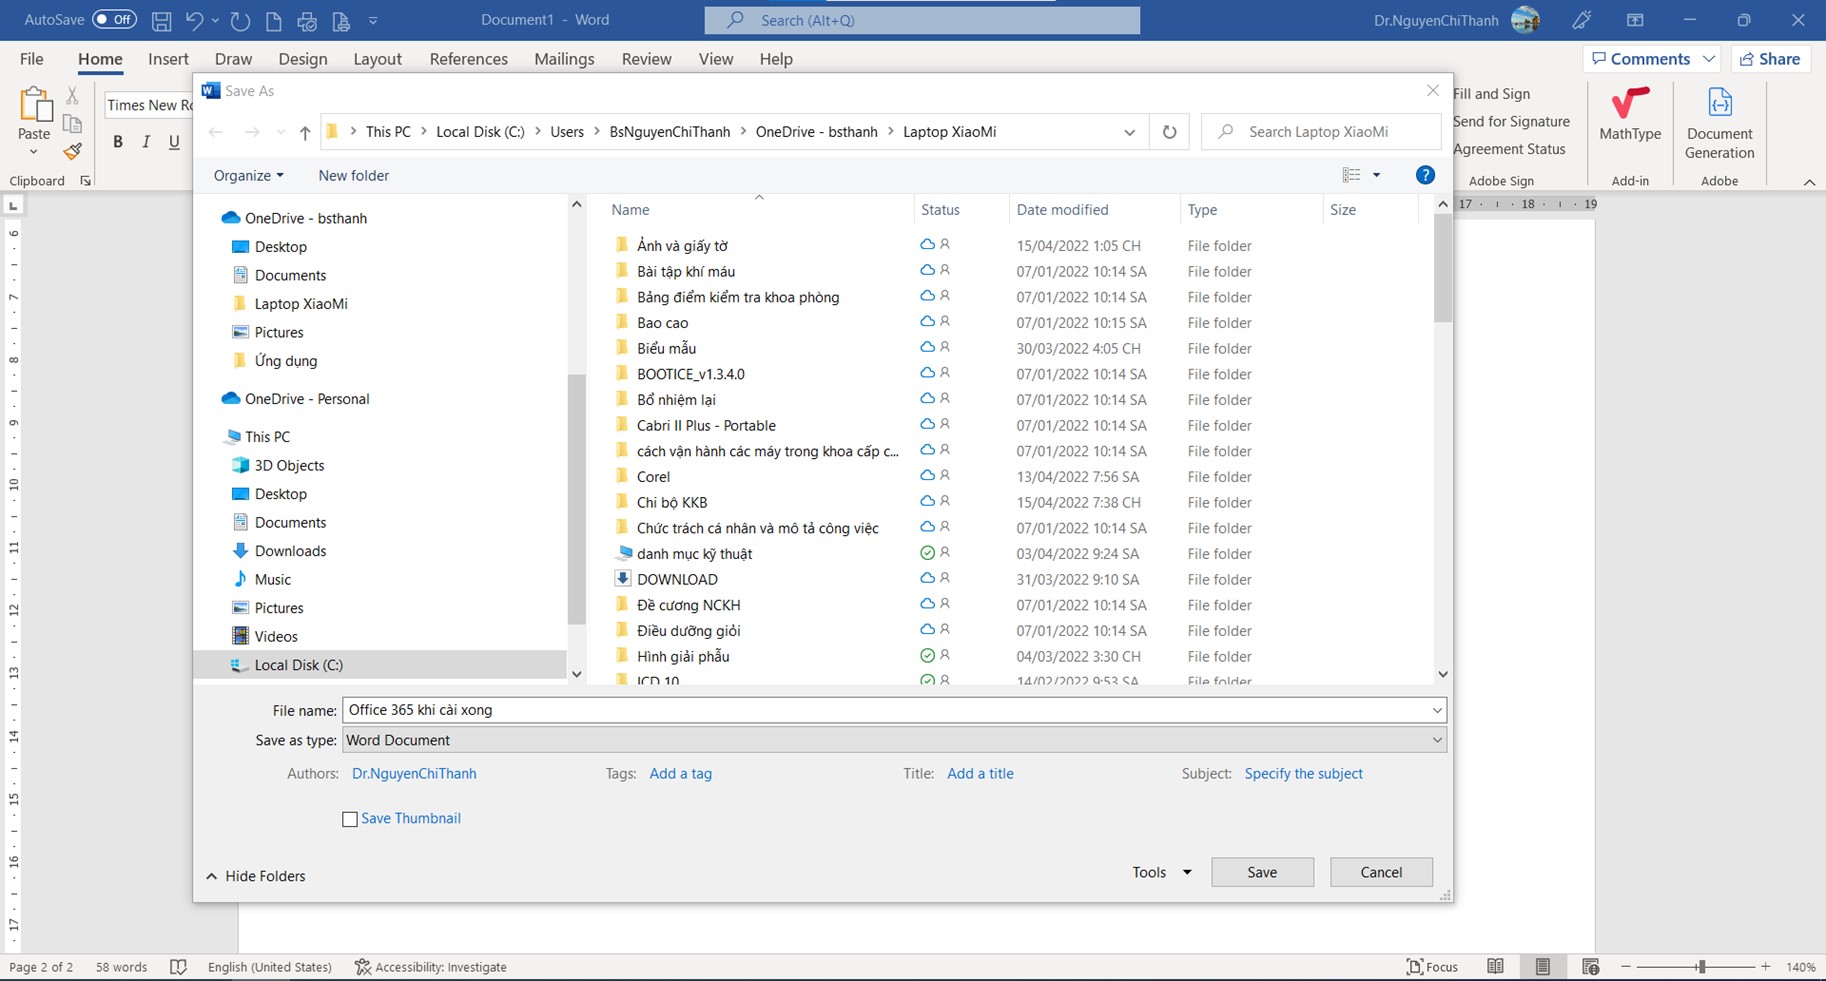Click Focus mode in status bar

1432,967
